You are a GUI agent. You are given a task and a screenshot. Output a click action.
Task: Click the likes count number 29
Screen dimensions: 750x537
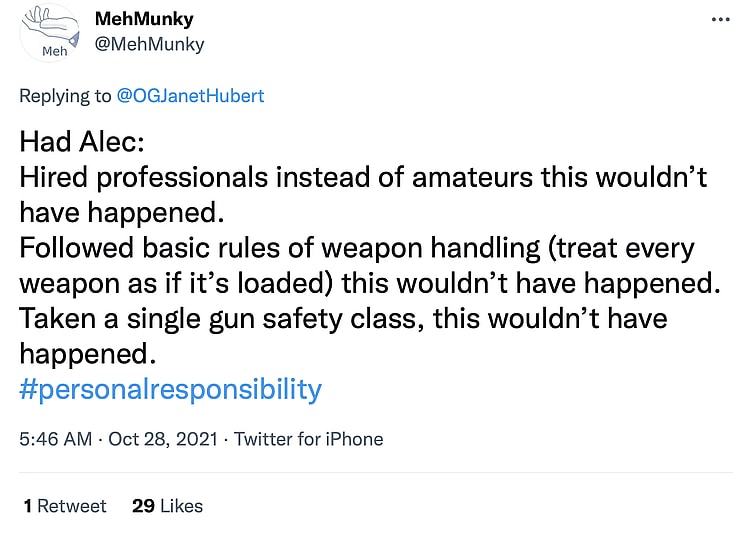[x=143, y=506]
